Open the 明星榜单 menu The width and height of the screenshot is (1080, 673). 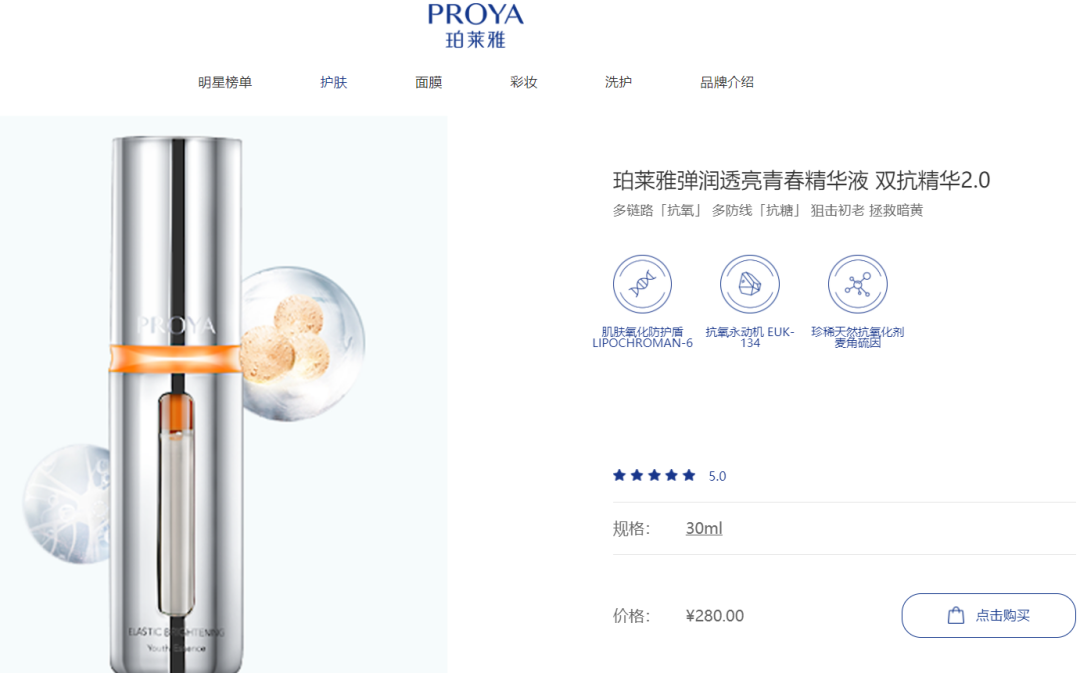225,83
